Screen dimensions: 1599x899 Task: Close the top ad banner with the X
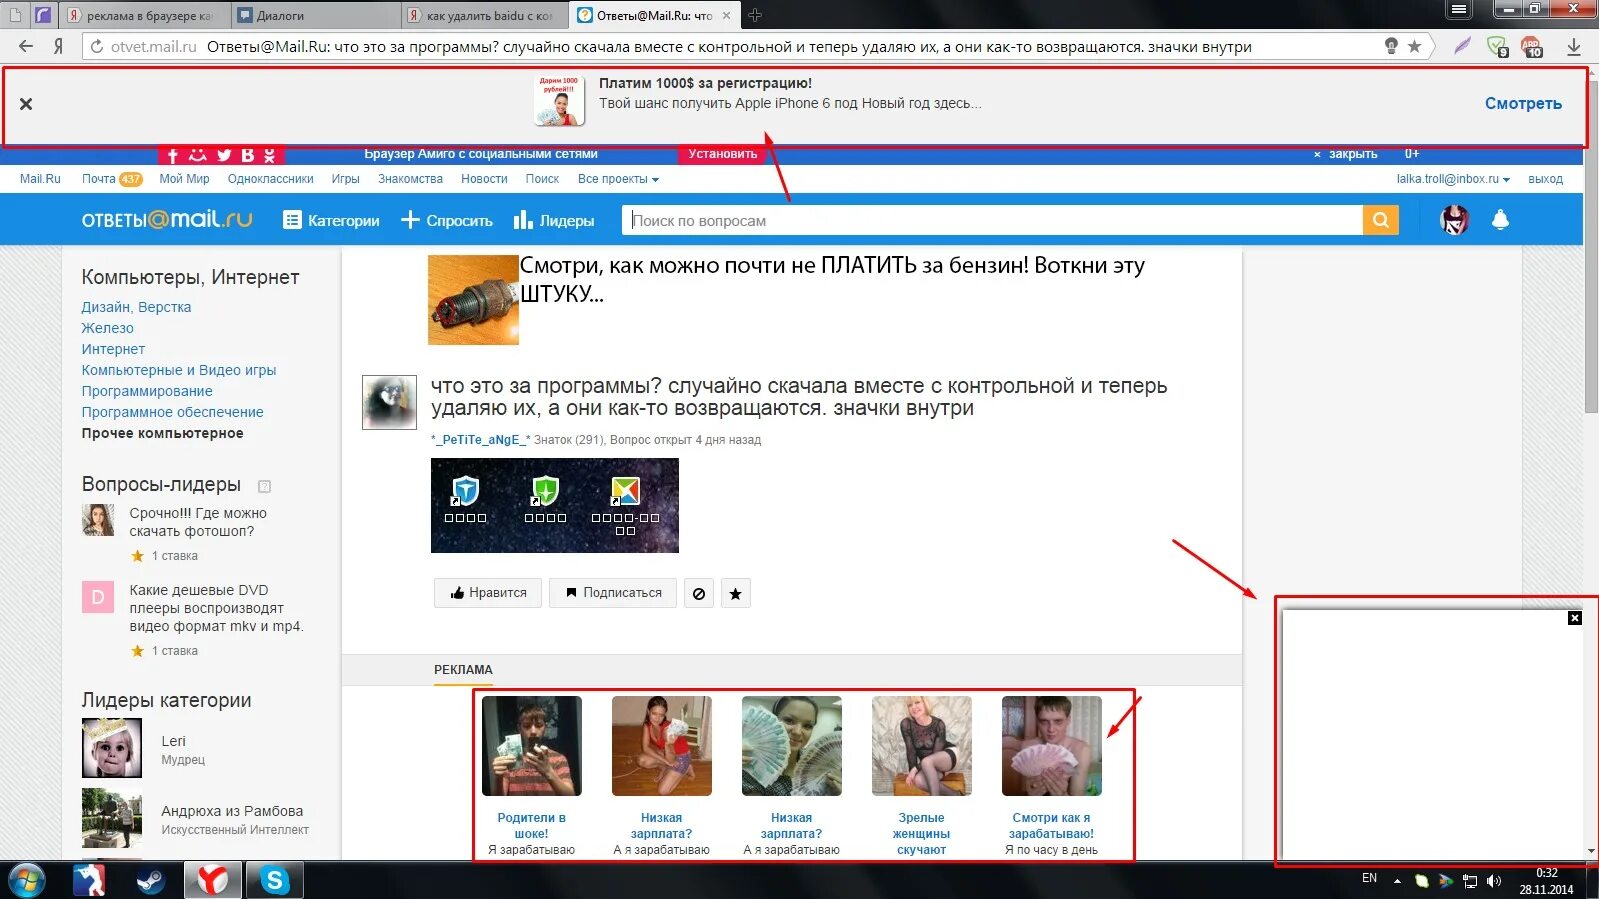[26, 104]
